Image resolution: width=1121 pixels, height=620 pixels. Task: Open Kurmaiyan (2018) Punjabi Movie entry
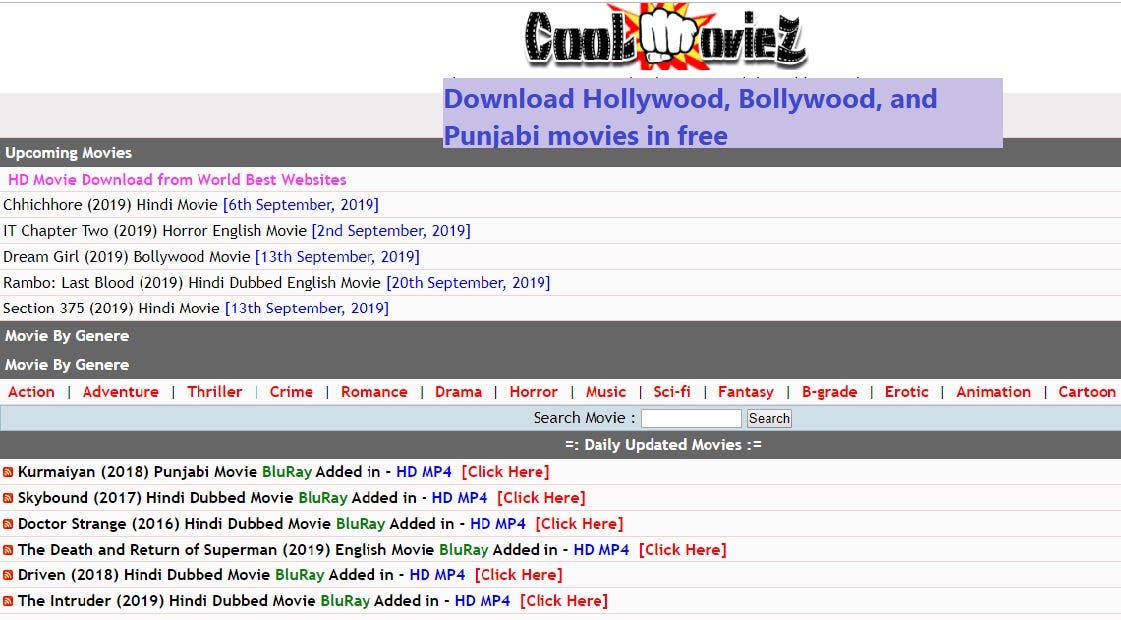click(x=137, y=472)
